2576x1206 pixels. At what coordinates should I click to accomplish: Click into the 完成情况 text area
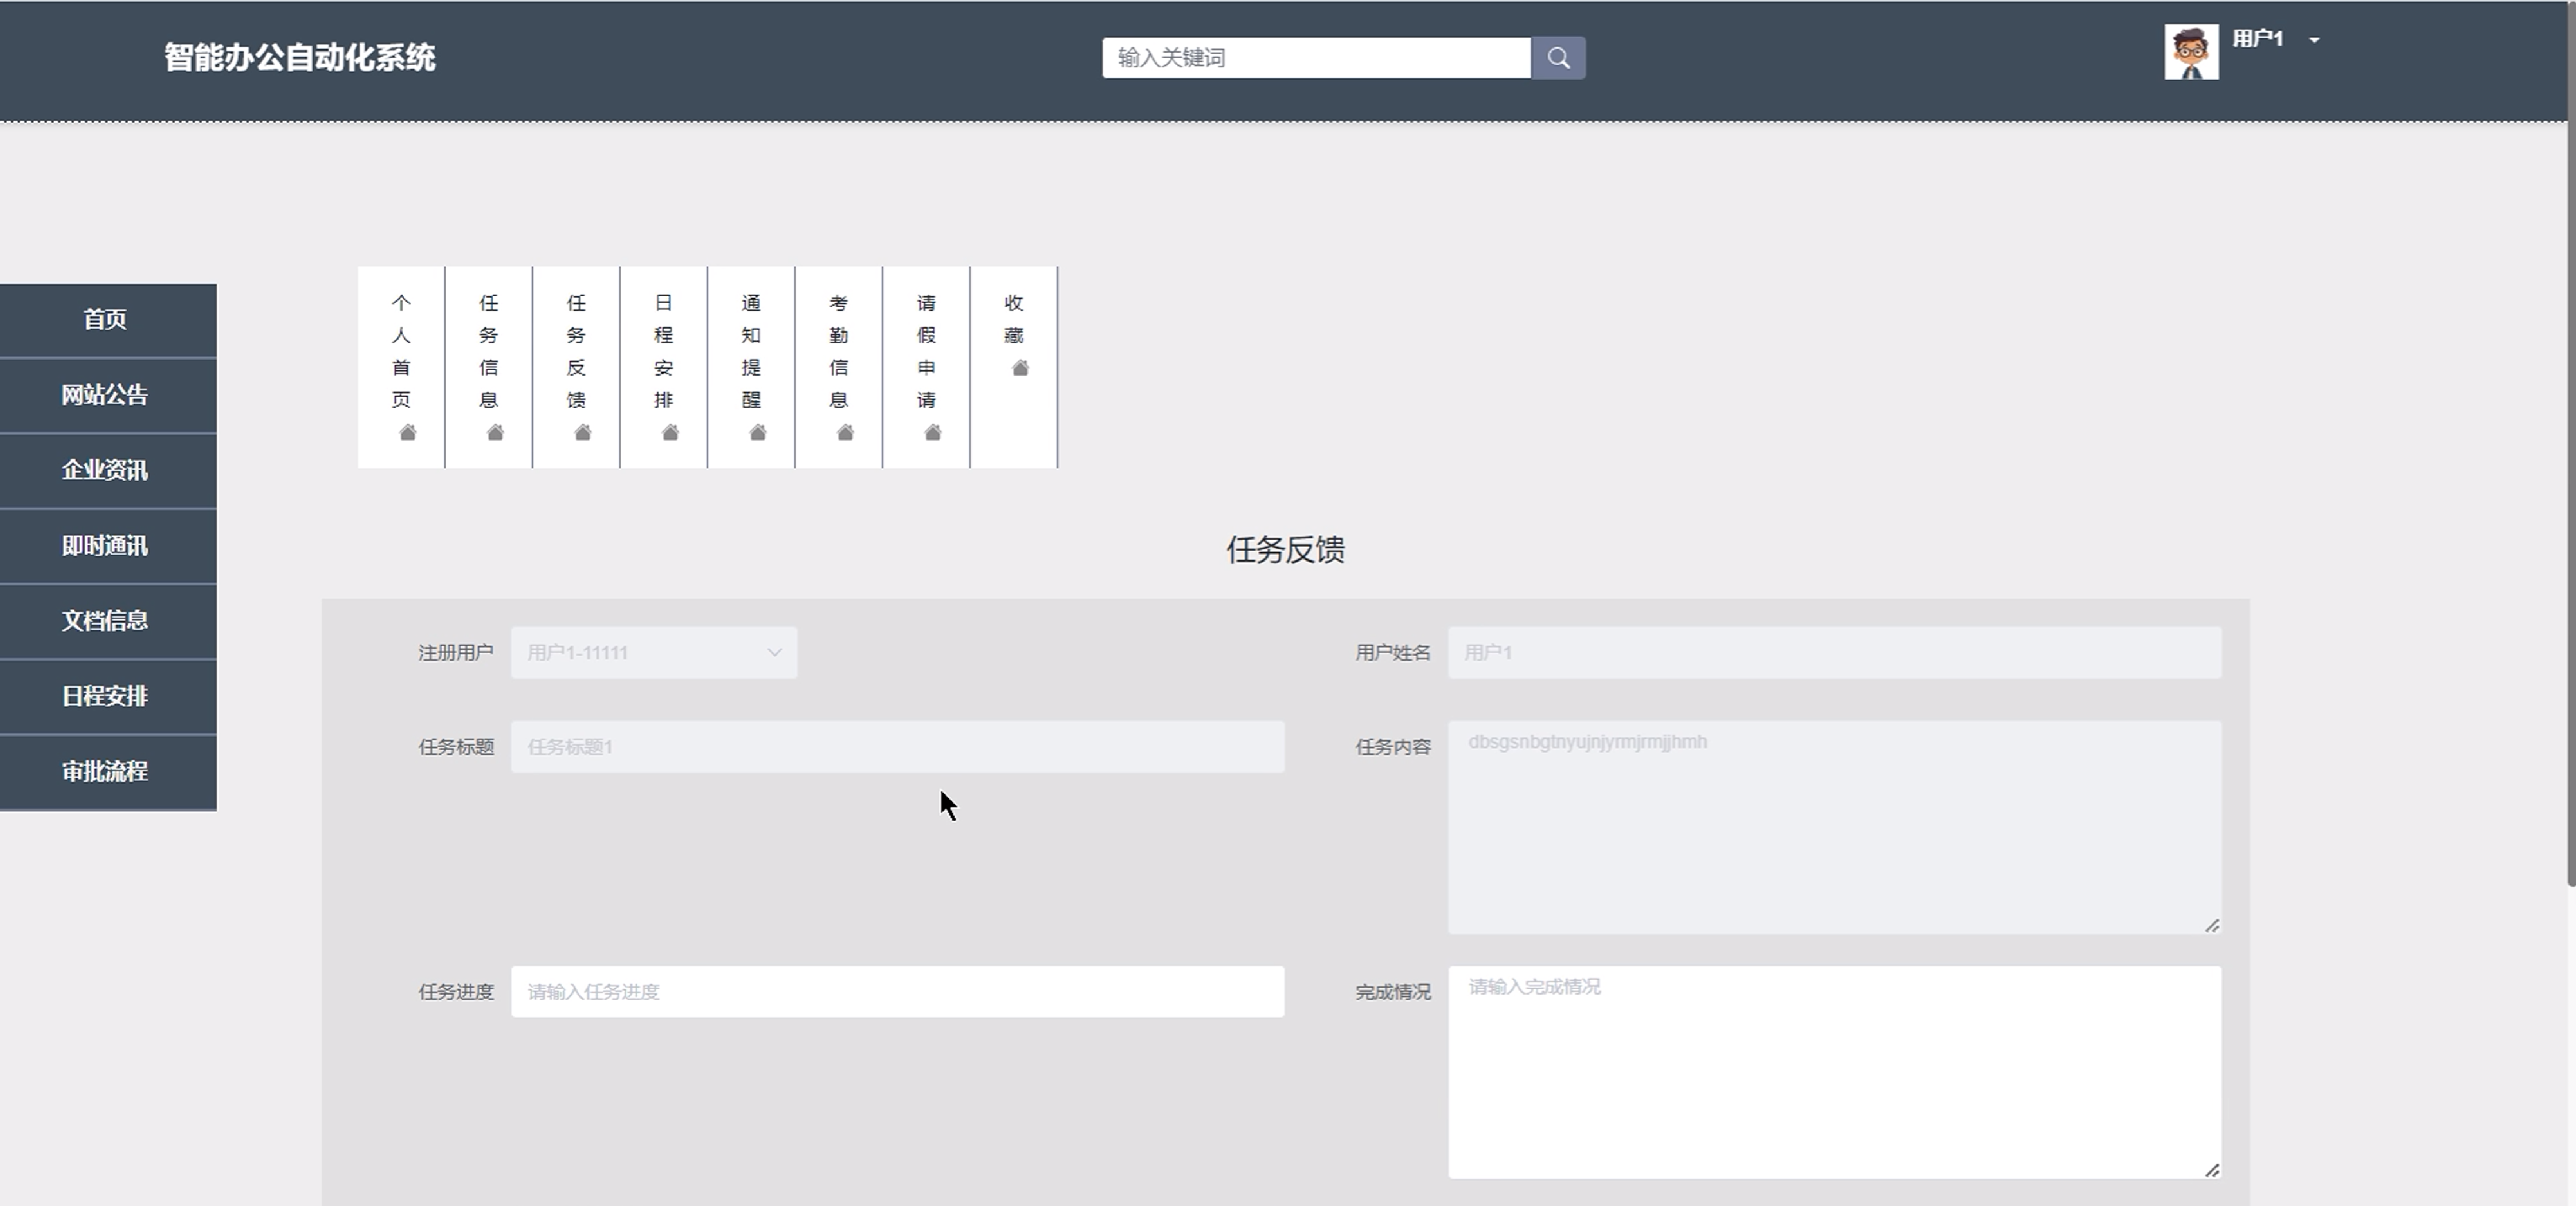(x=1833, y=1072)
